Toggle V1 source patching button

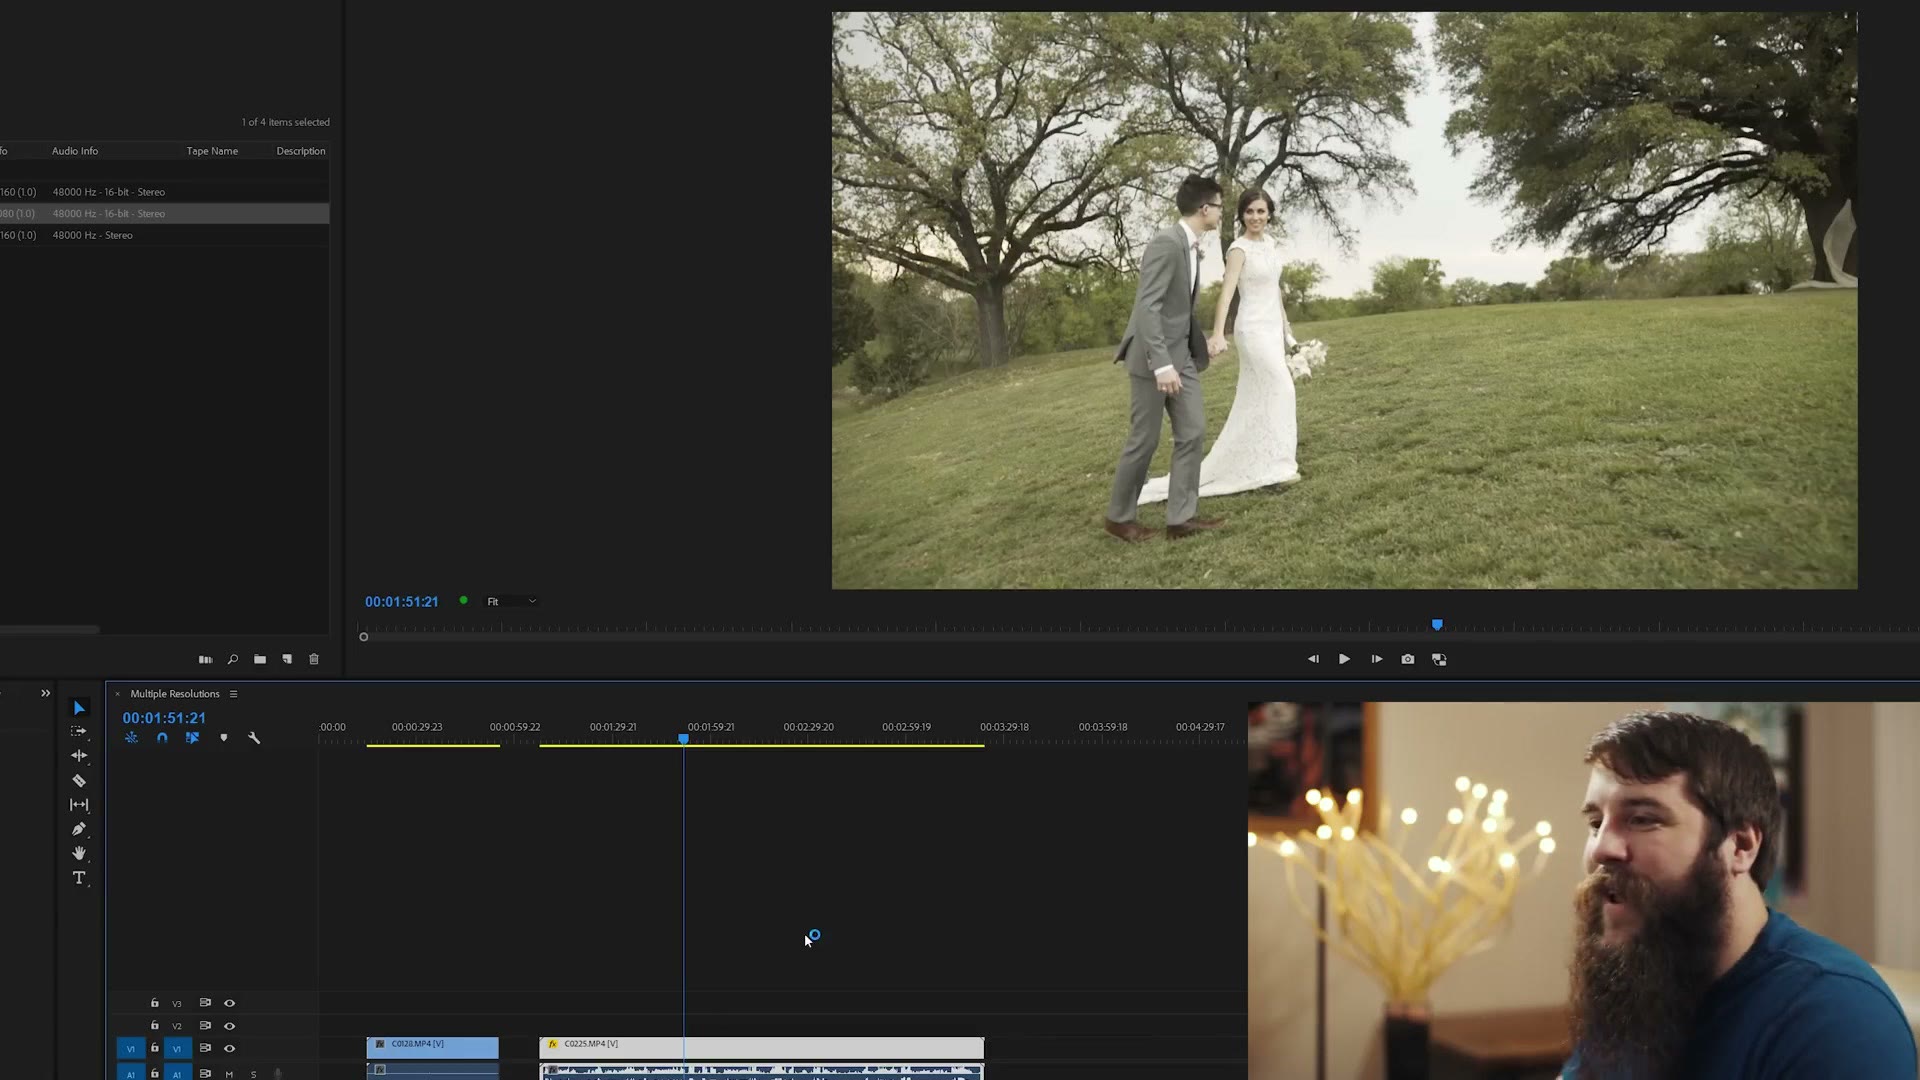pos(130,1048)
